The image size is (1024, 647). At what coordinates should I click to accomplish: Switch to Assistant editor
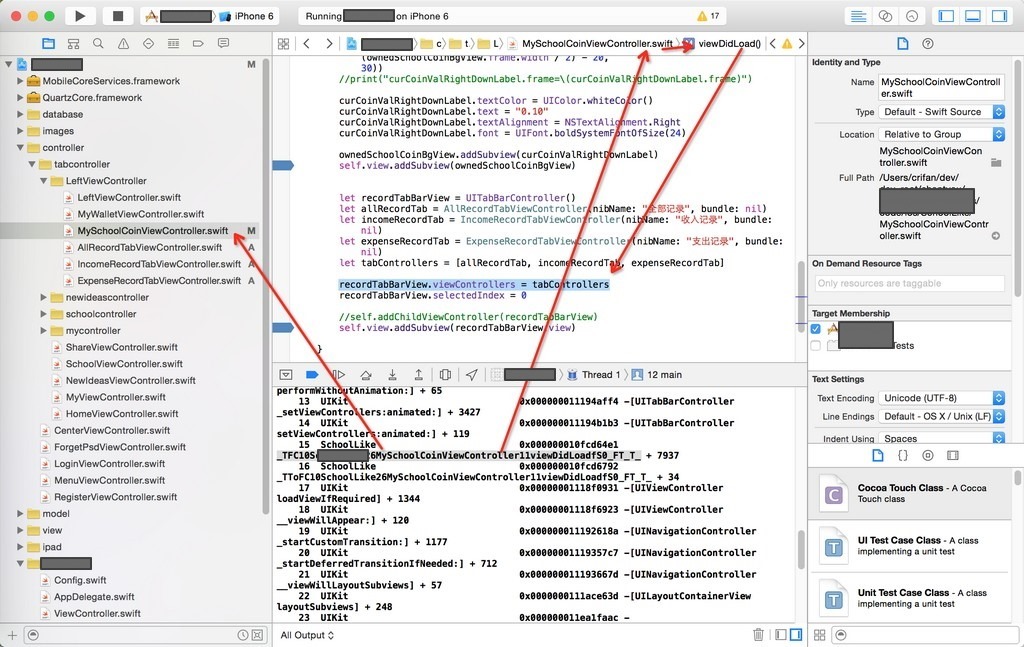tap(886, 16)
